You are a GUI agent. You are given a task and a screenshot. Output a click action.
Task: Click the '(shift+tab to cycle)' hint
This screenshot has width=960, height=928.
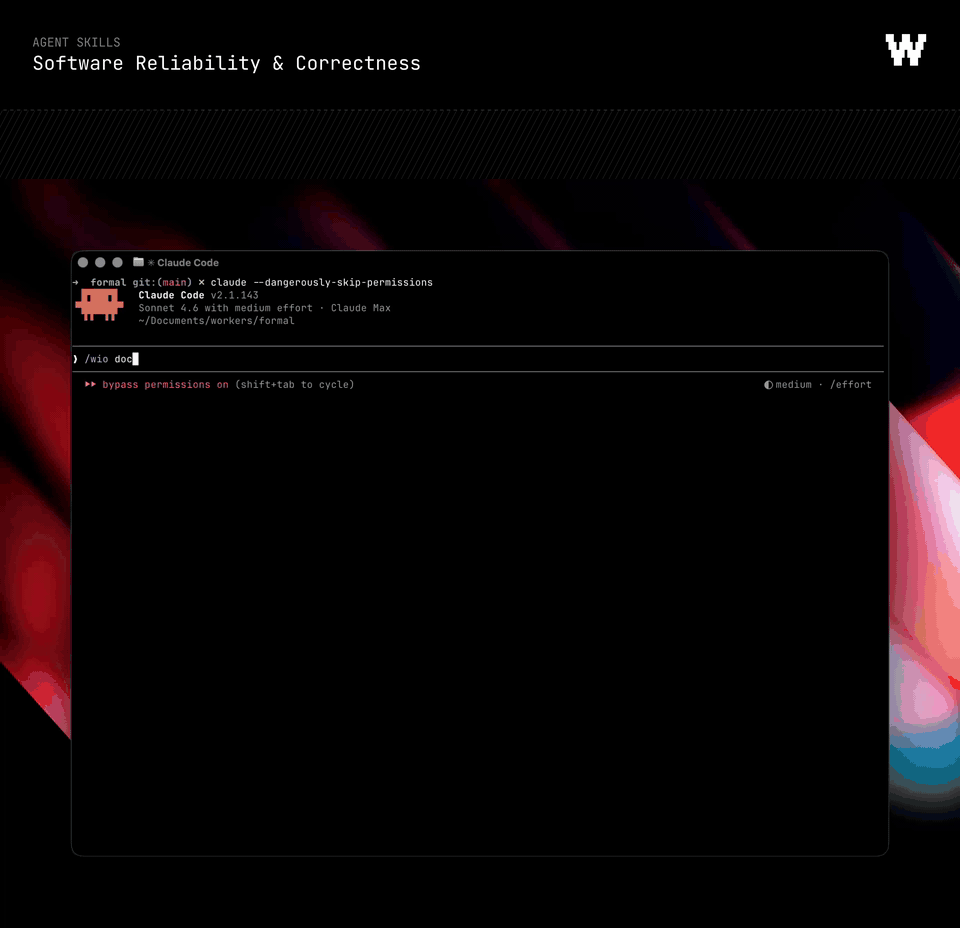coord(294,384)
